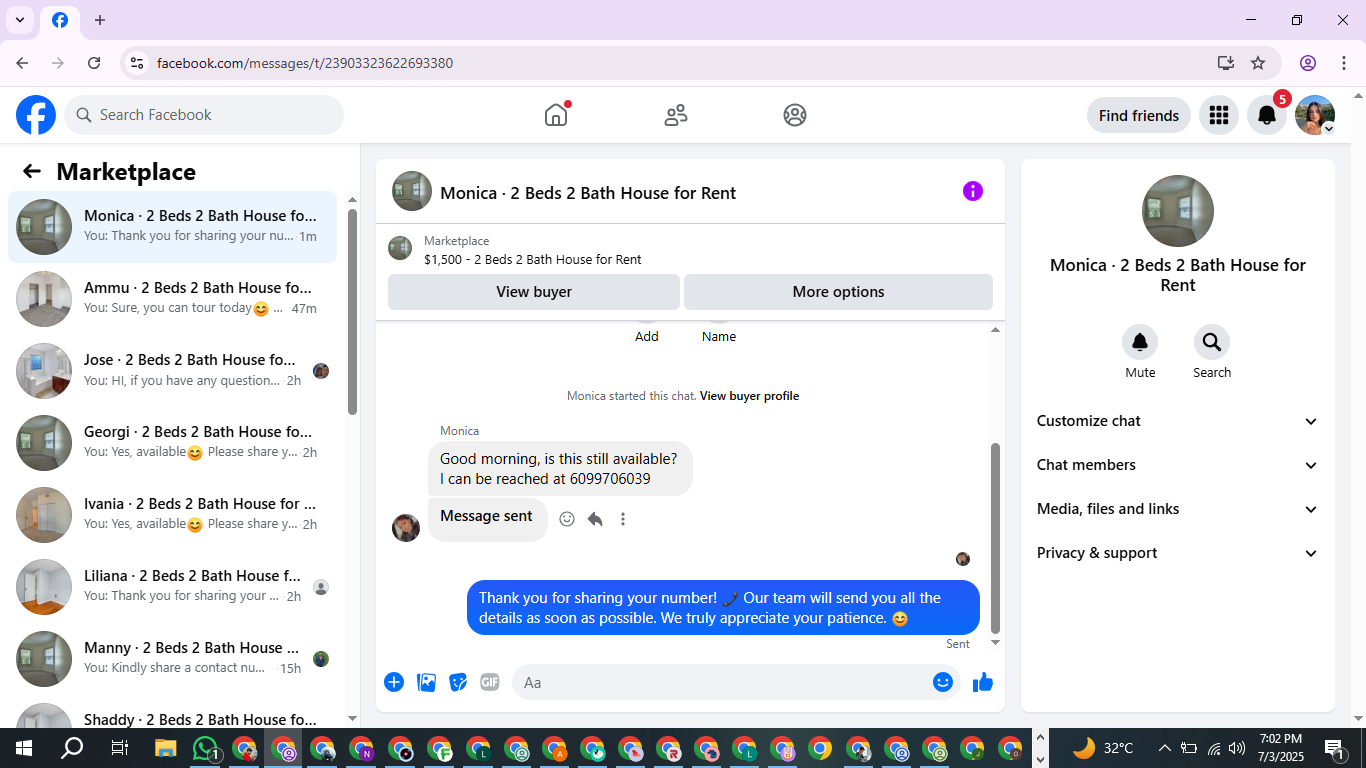Open Liliana conversation in list
Image resolution: width=1366 pixels, height=768 pixels.
point(172,587)
